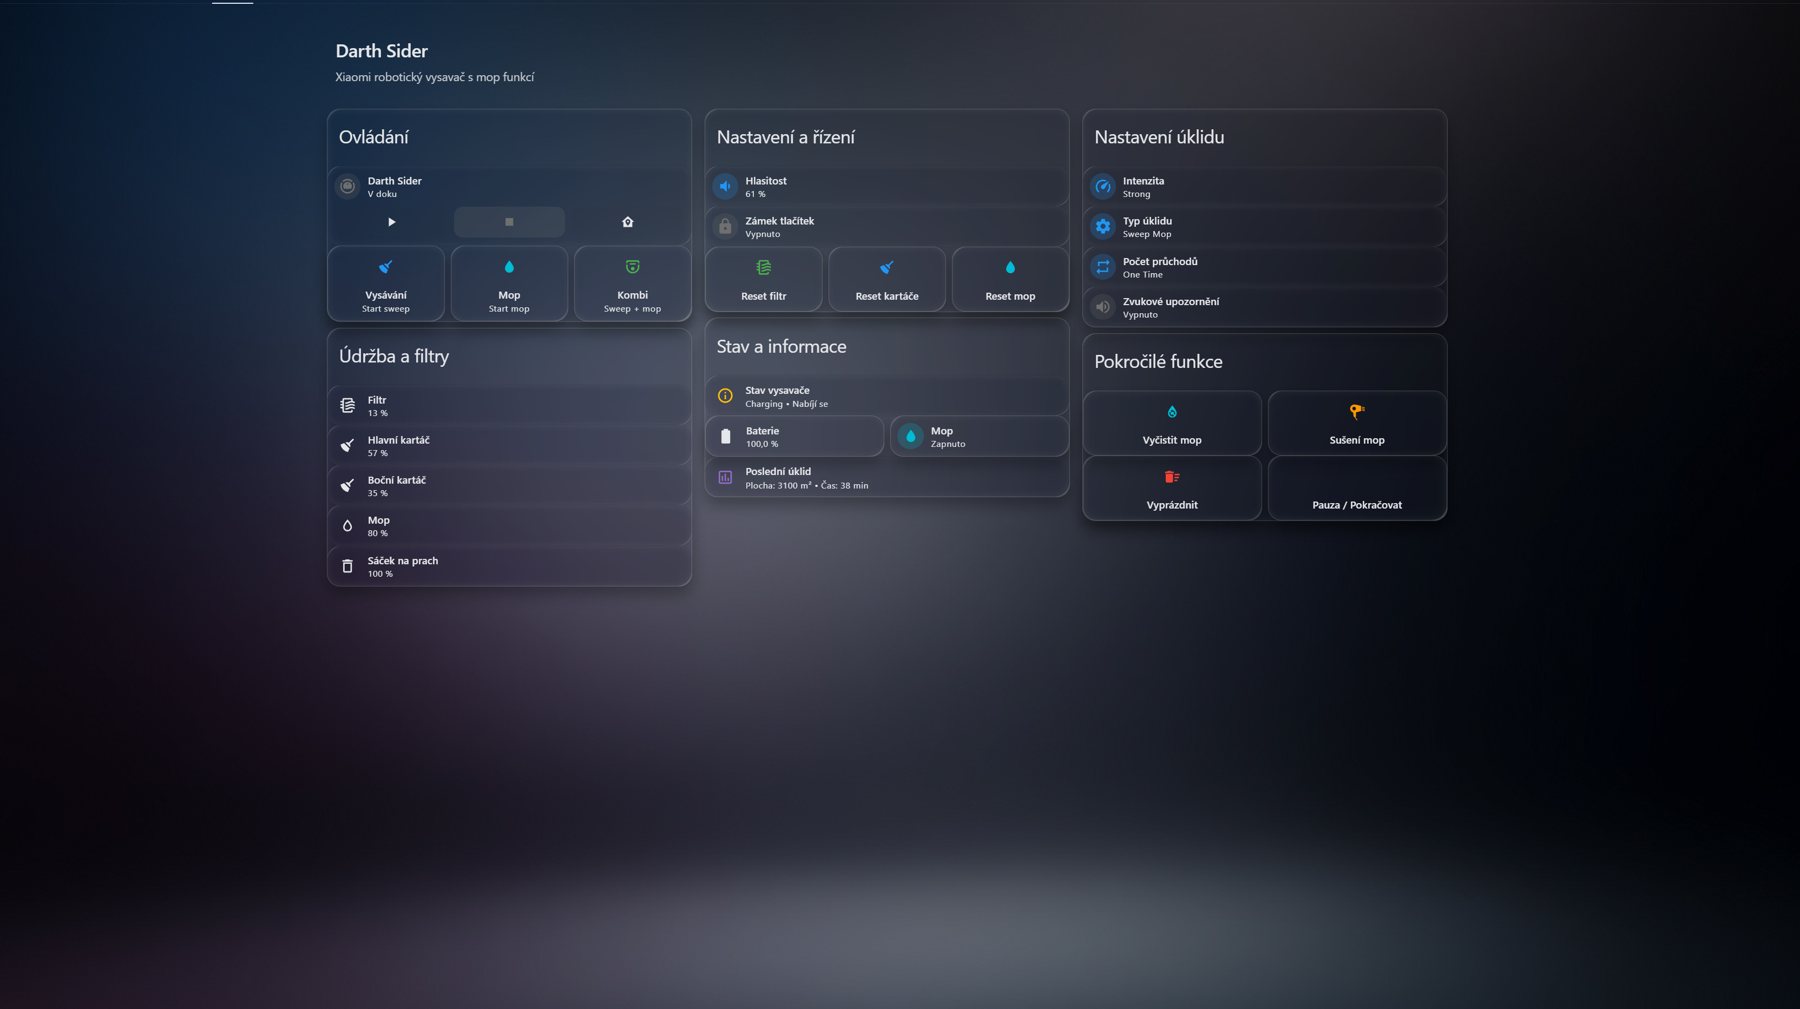Viewport: 1800px width, 1009px height.
Task: Click the Reset mop button
Action: pyautogui.click(x=1010, y=280)
